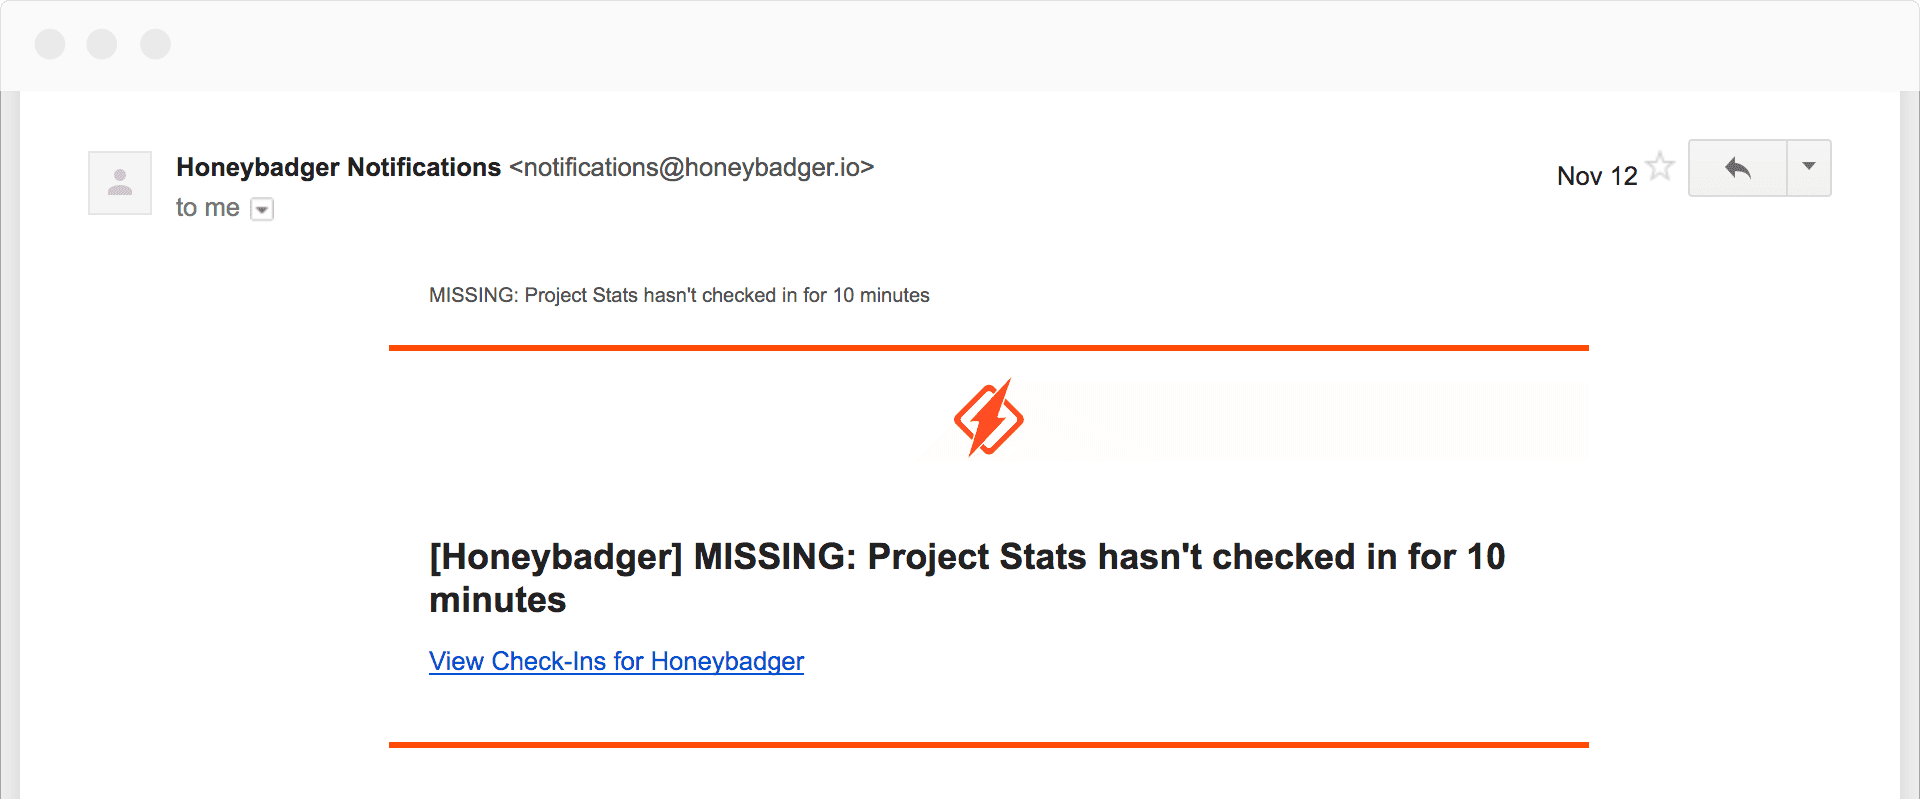Screen dimensions: 1920x799
Task: Click the Honeybadger Notifications sender name
Action: coord(338,167)
